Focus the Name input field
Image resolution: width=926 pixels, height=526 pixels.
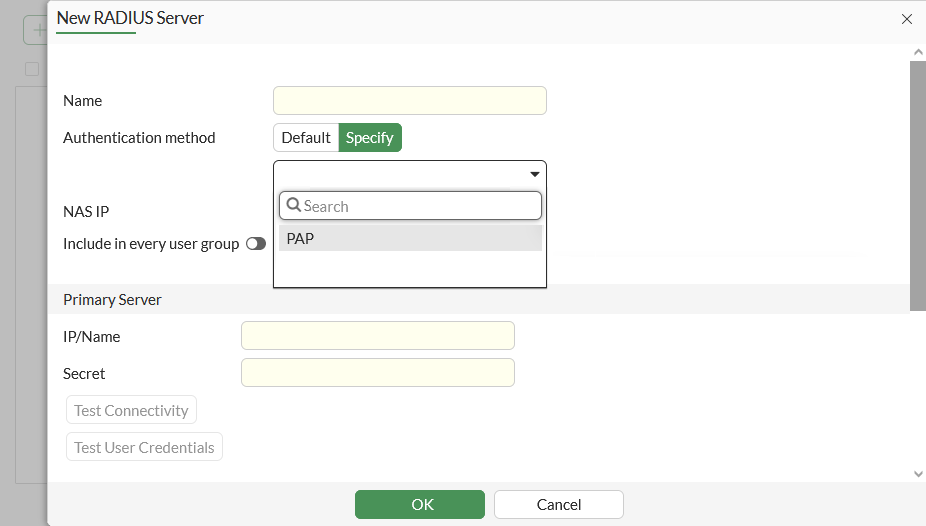409,101
